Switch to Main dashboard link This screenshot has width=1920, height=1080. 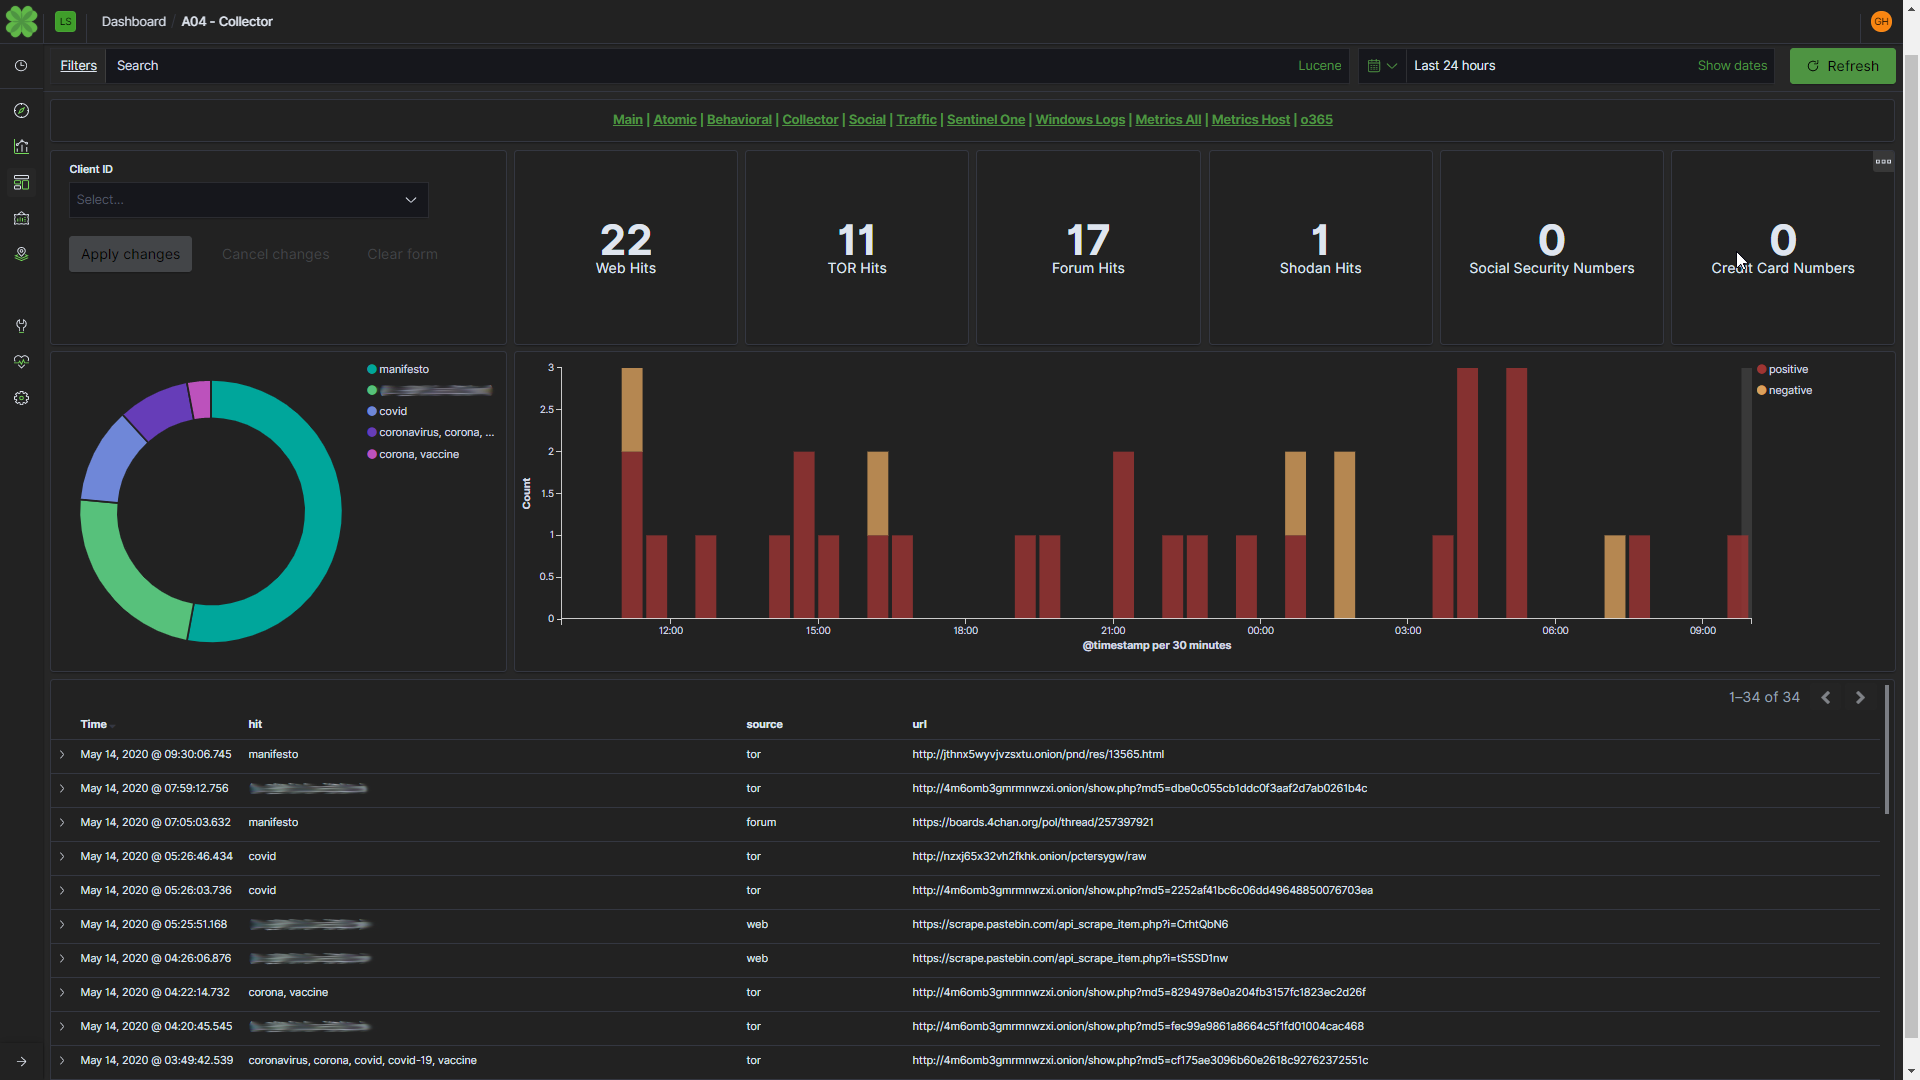pyautogui.click(x=628, y=120)
